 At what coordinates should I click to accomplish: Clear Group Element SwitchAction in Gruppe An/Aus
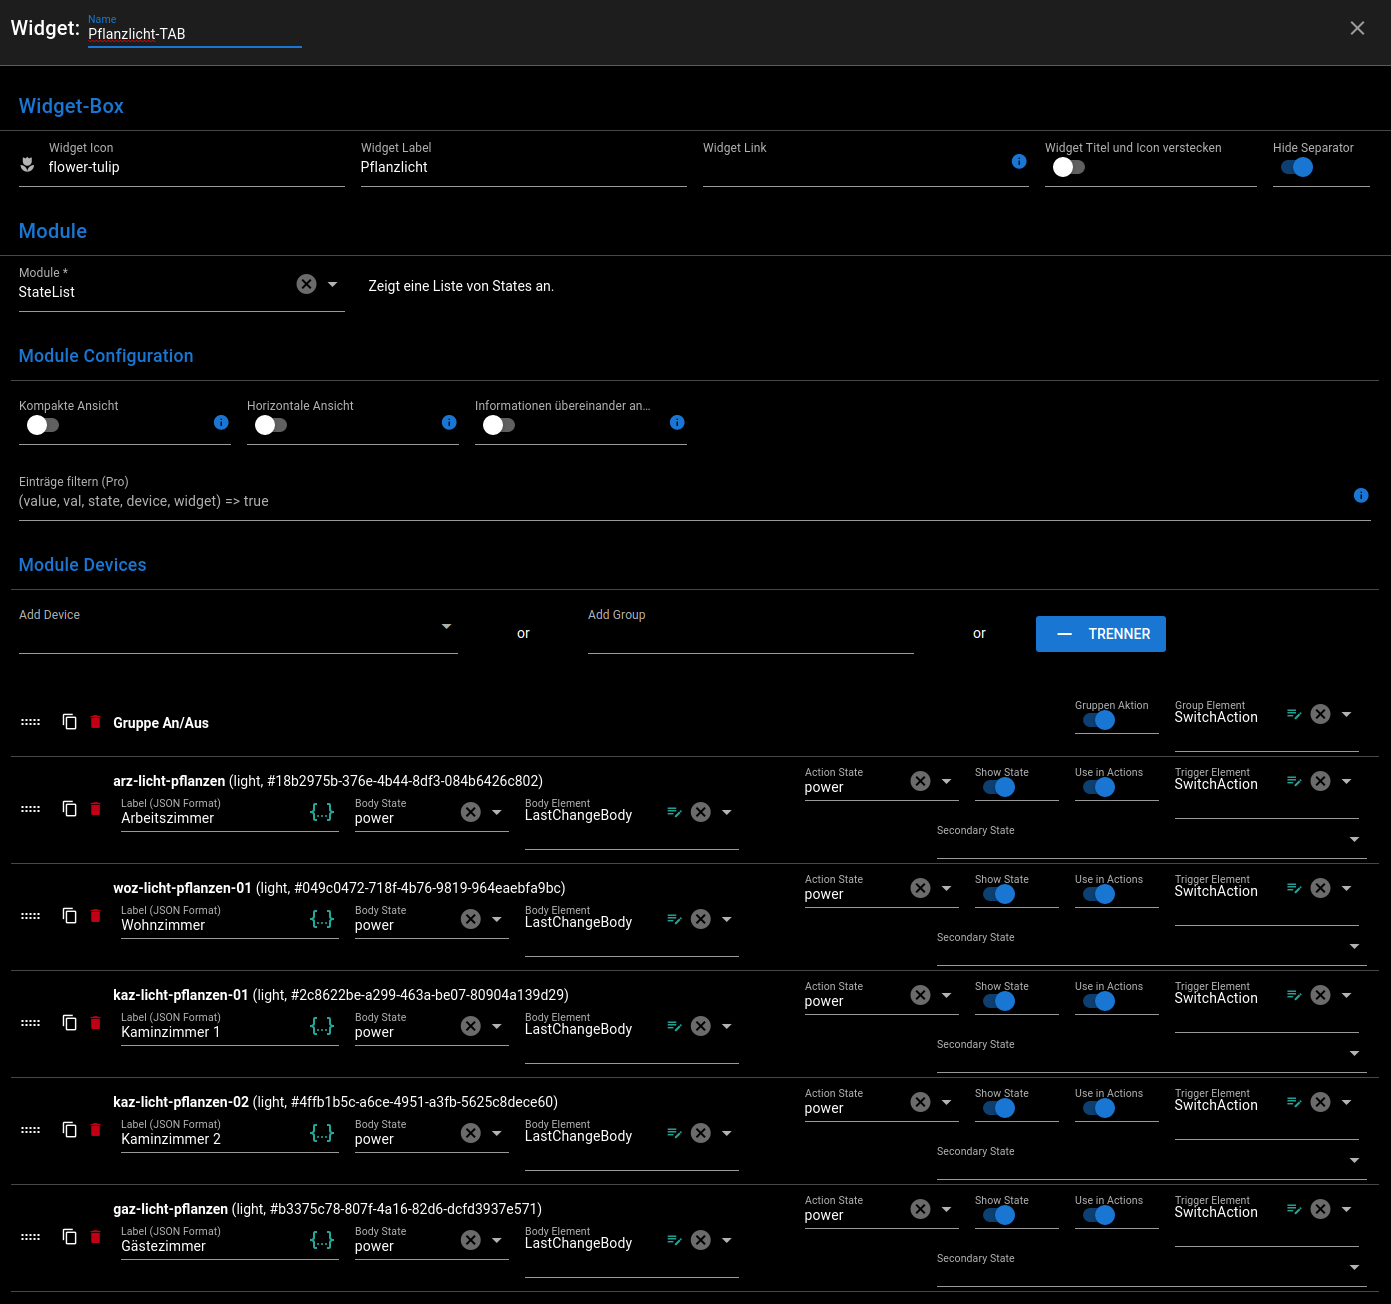[x=1321, y=714]
